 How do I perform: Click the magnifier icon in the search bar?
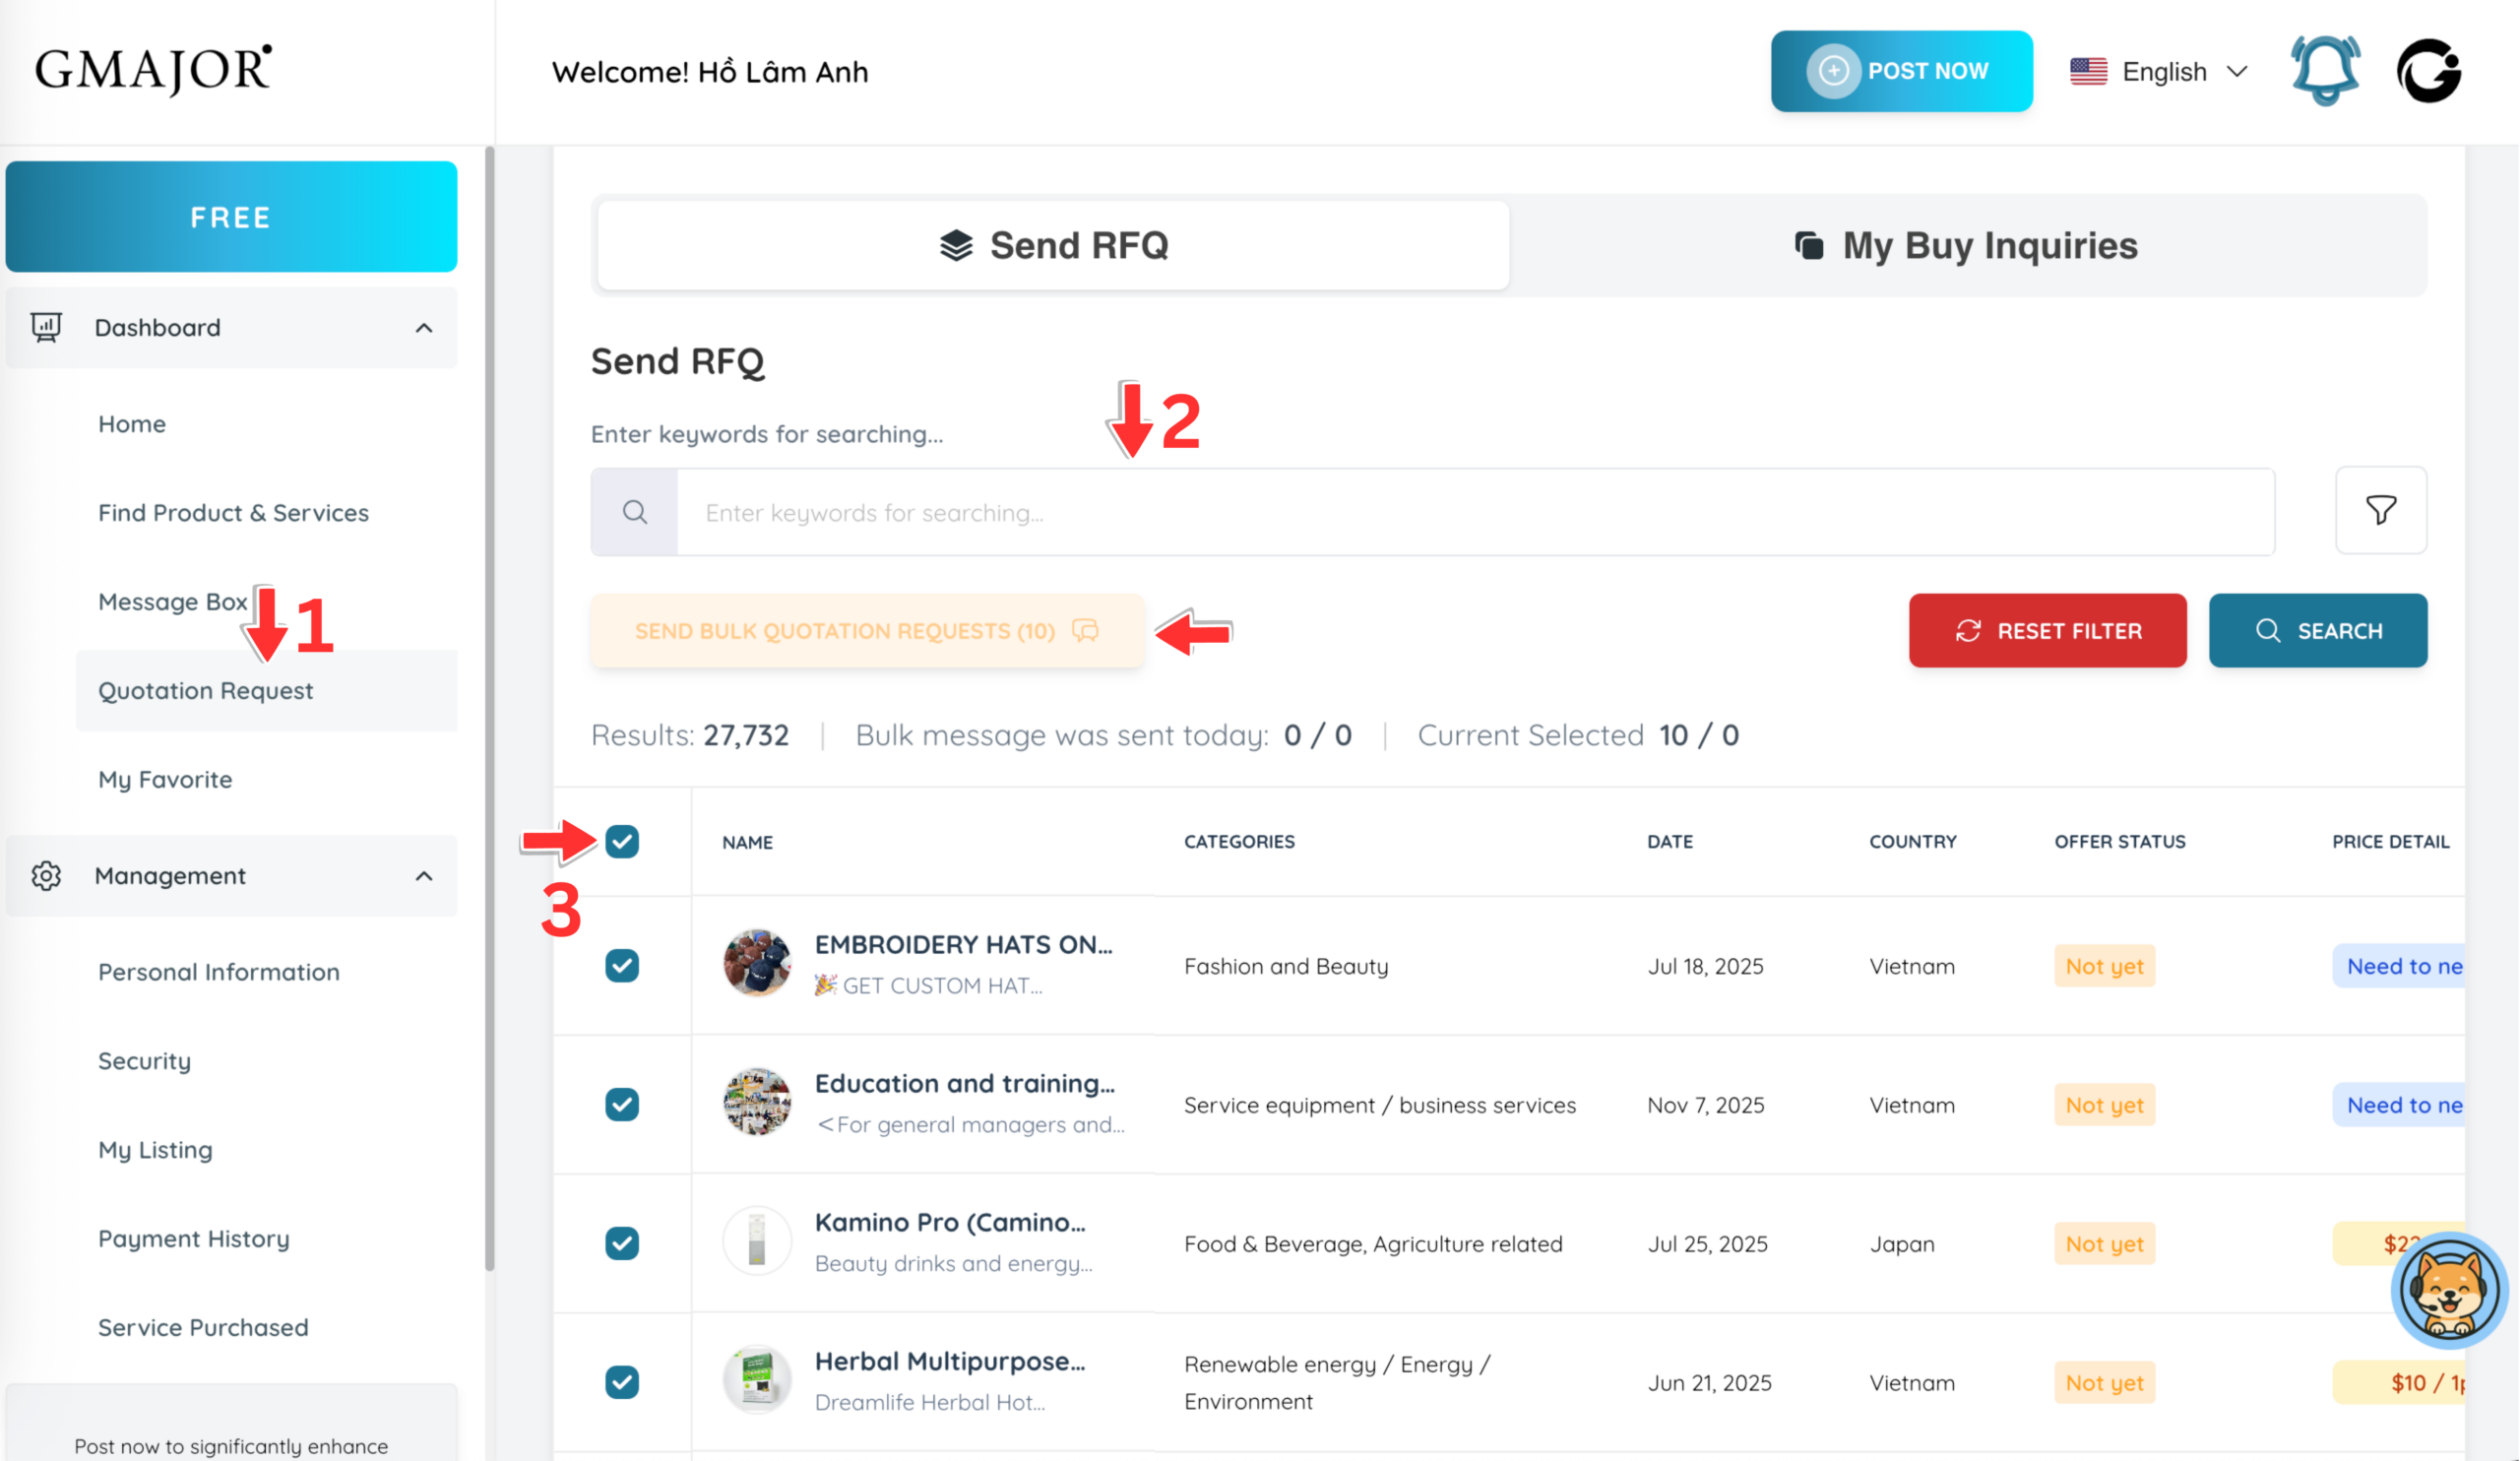634,511
